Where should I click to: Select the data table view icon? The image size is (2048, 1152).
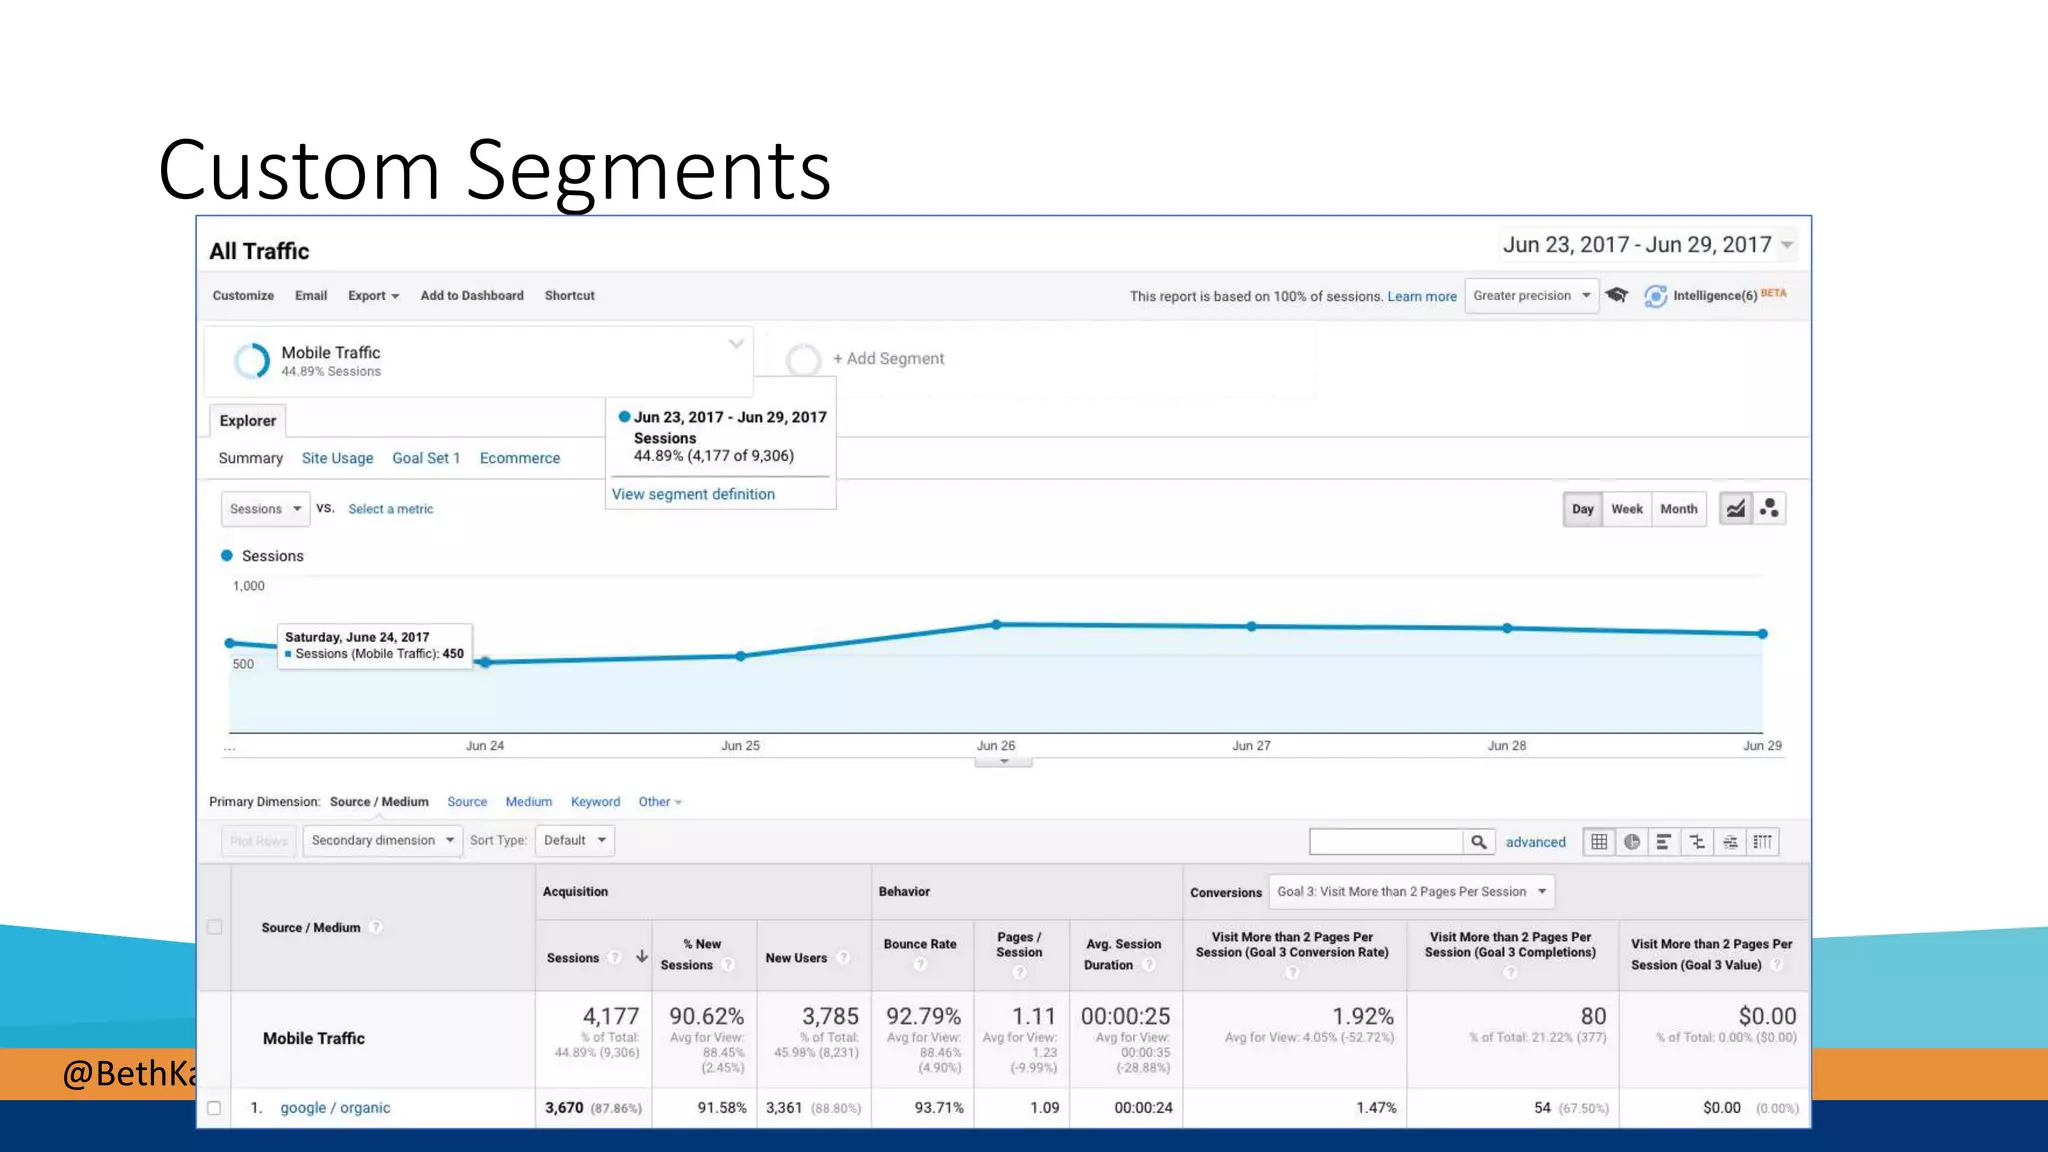pos(1599,842)
